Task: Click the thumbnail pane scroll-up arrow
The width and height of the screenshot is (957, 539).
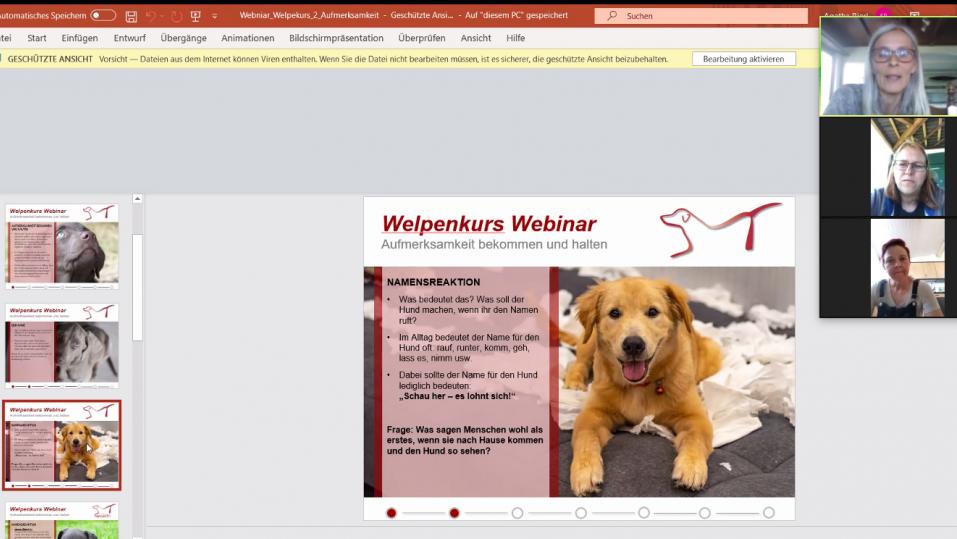Action: point(137,198)
